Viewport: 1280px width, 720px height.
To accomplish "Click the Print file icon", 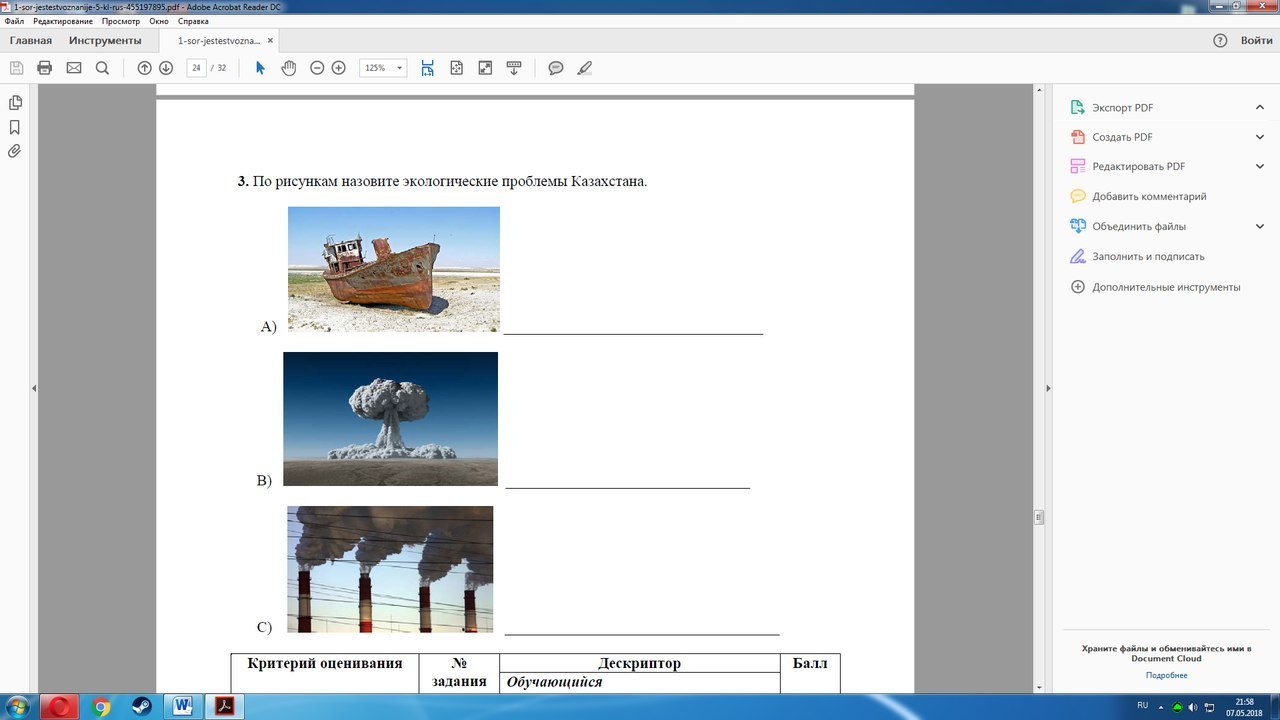I will [44, 68].
